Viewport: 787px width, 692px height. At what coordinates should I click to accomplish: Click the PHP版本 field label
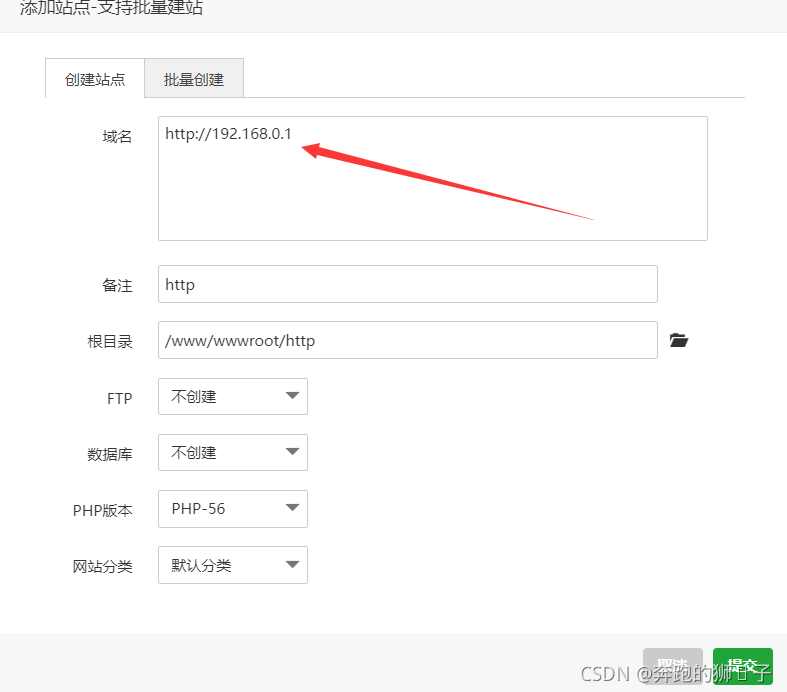click(x=103, y=510)
